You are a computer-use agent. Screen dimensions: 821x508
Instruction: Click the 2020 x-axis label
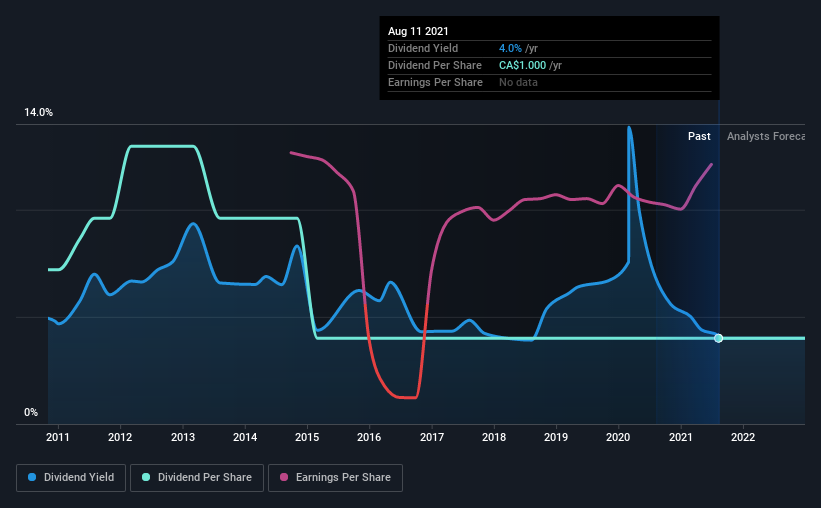click(618, 437)
